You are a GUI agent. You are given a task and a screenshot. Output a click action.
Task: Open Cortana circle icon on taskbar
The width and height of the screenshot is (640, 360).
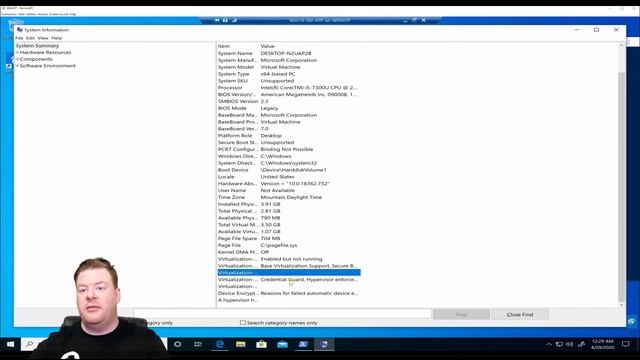pos(178,344)
